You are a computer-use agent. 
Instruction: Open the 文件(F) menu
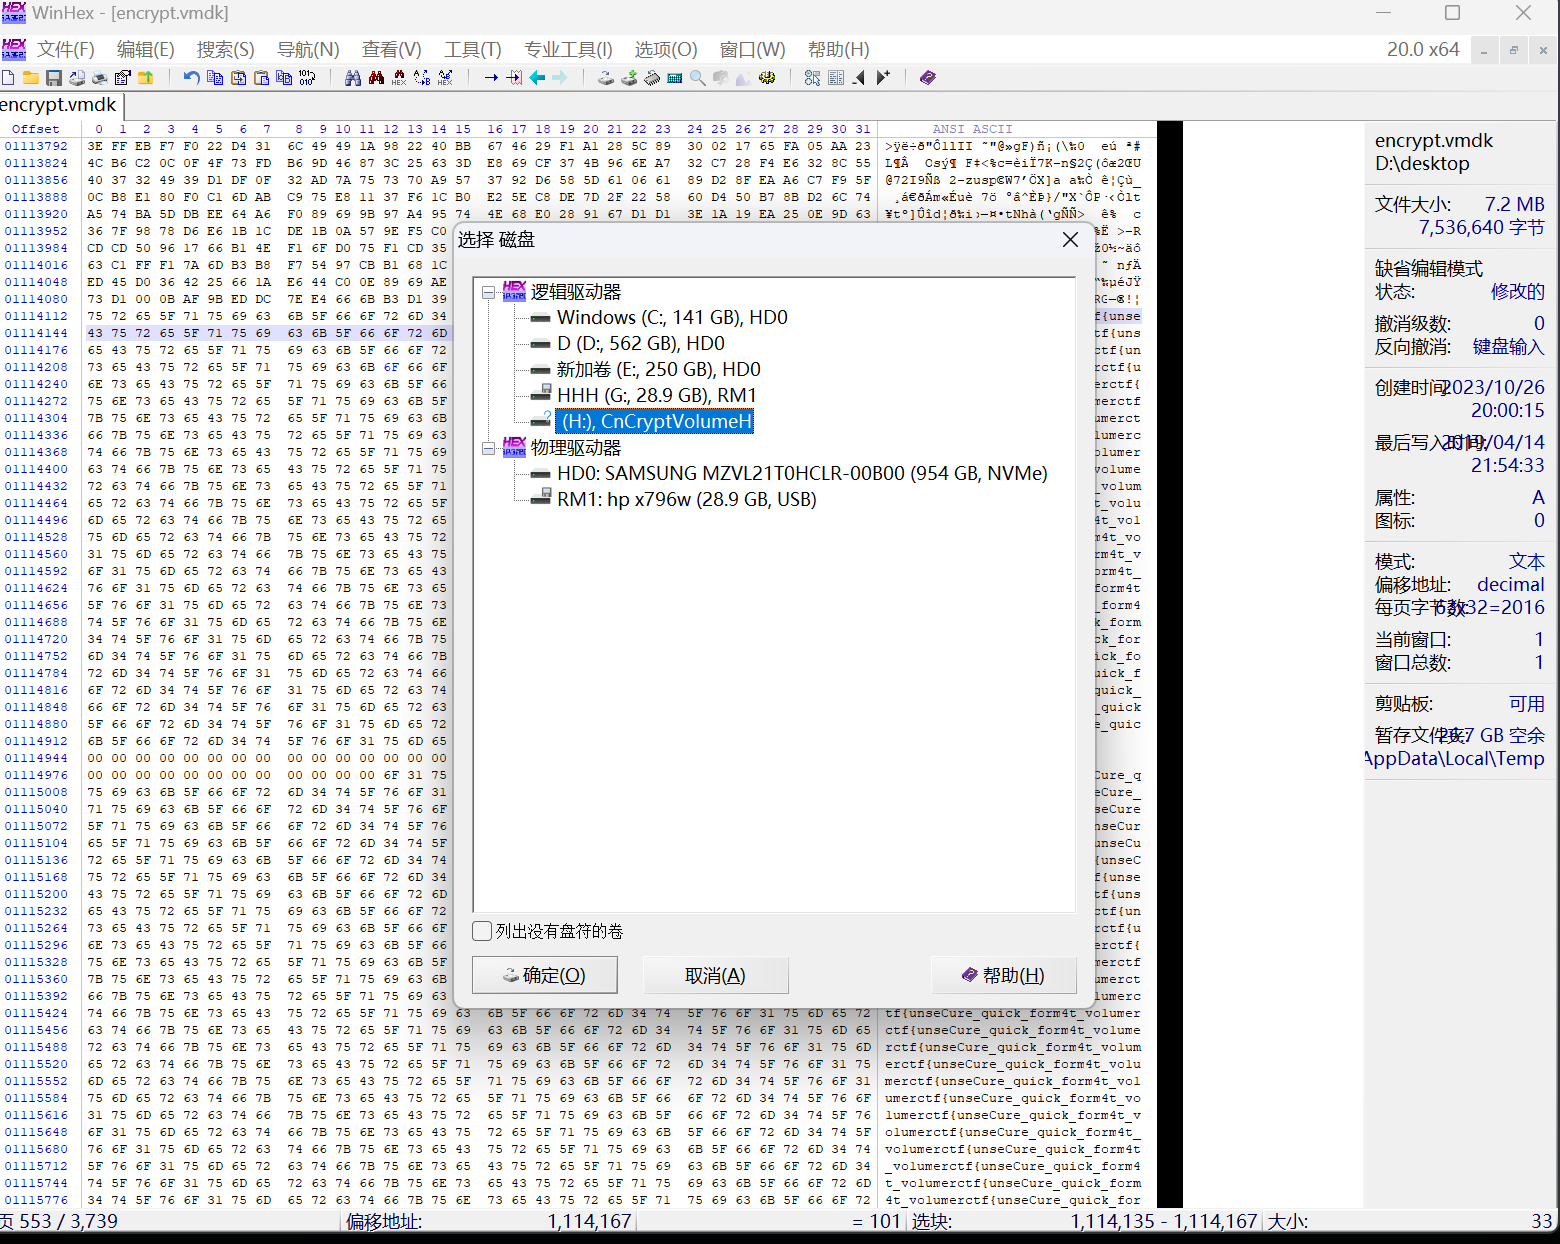pos(66,49)
